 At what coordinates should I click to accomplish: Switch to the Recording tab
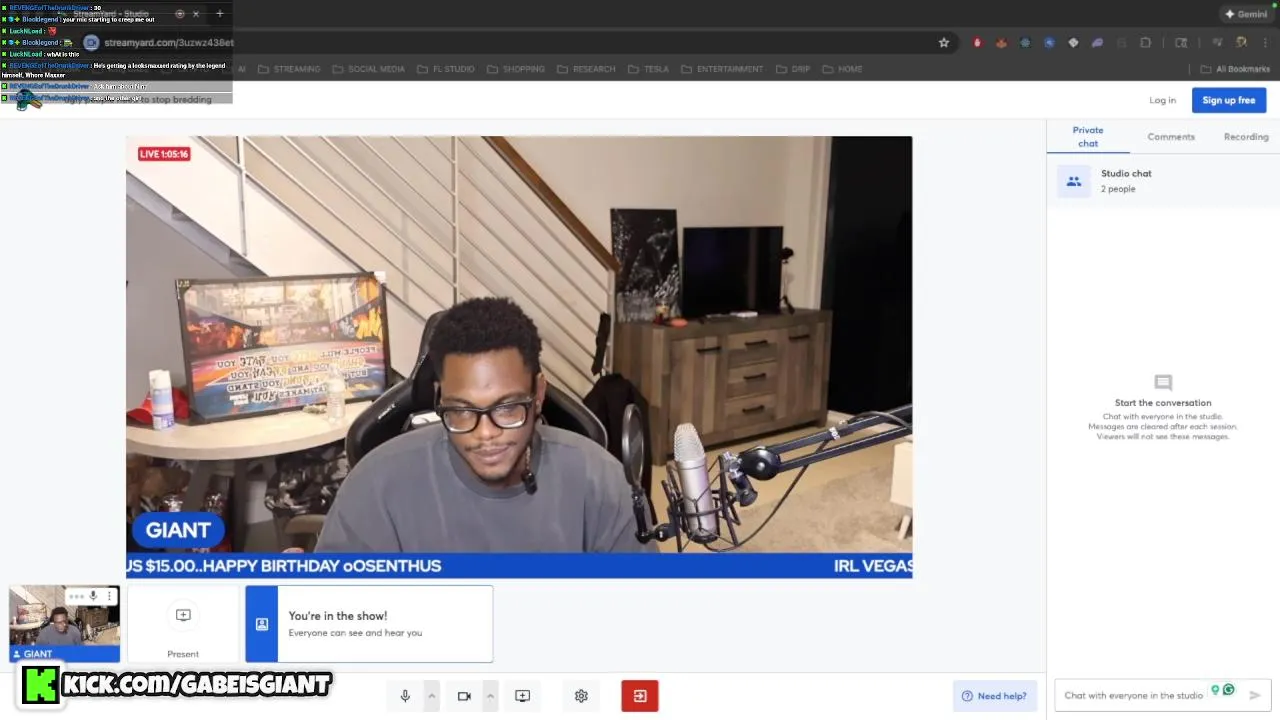pos(1246,137)
